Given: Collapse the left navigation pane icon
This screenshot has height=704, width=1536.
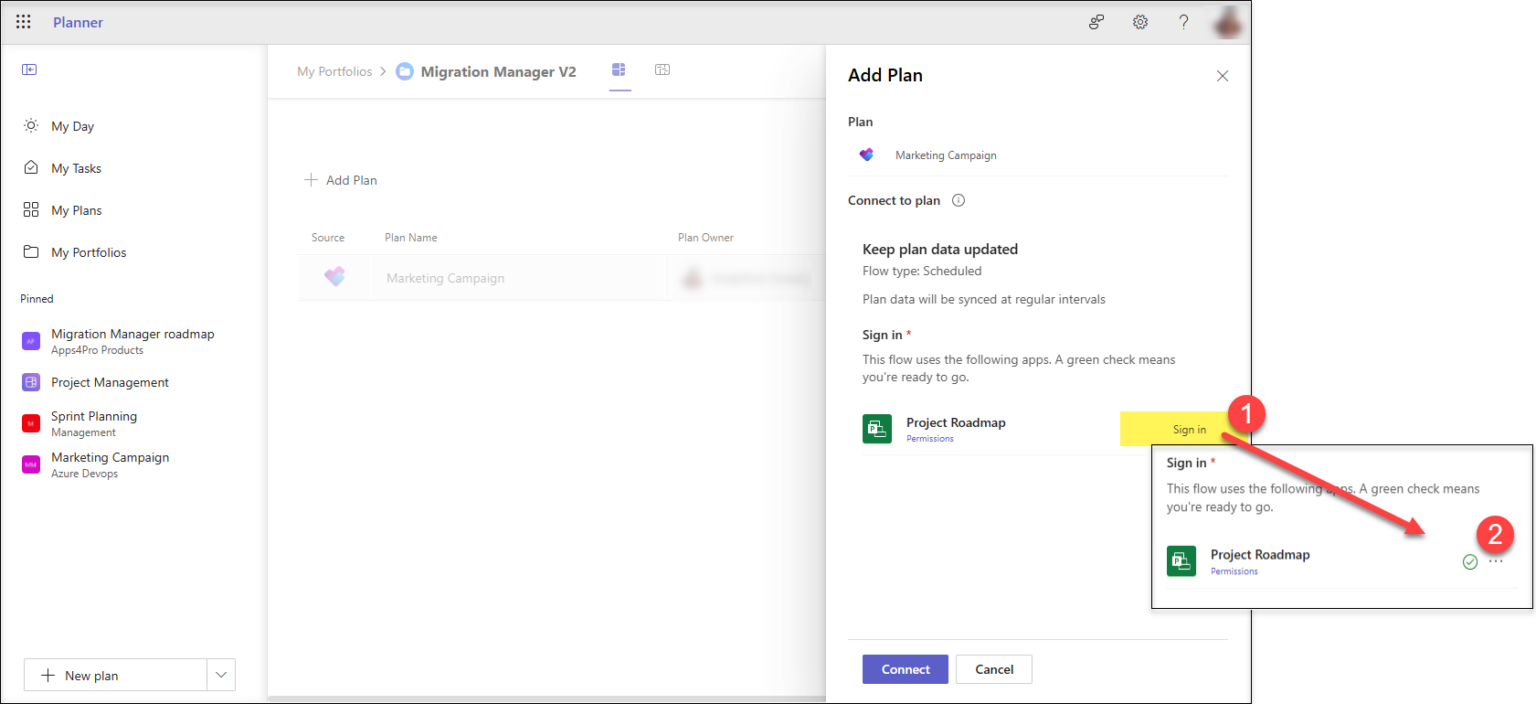Looking at the screenshot, I should (x=29, y=69).
